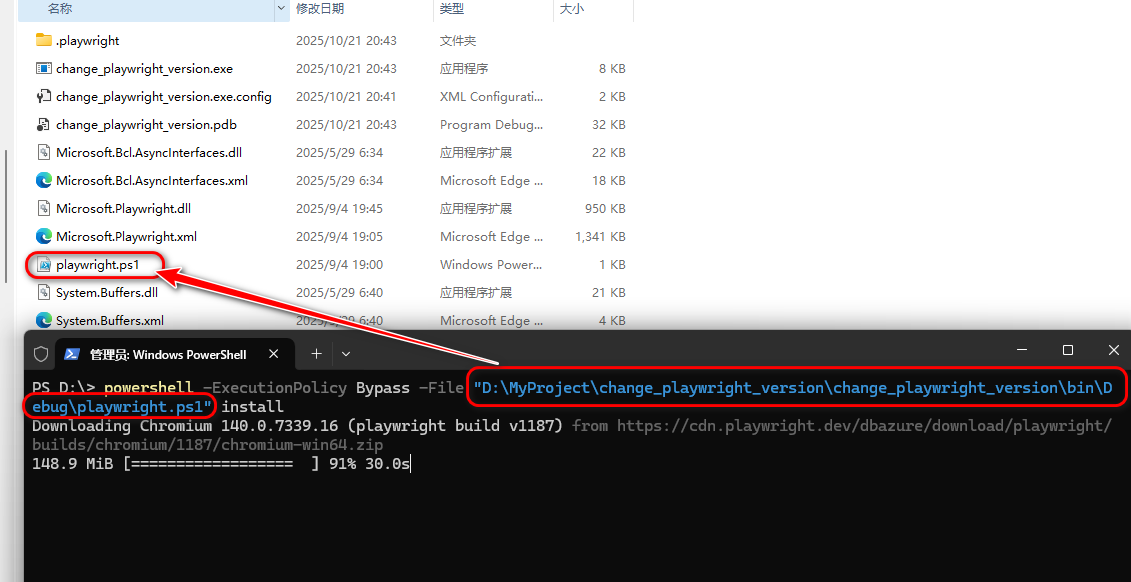Click the word powershell in the command line
Image resolution: width=1131 pixels, height=582 pixels.
click(x=149, y=388)
